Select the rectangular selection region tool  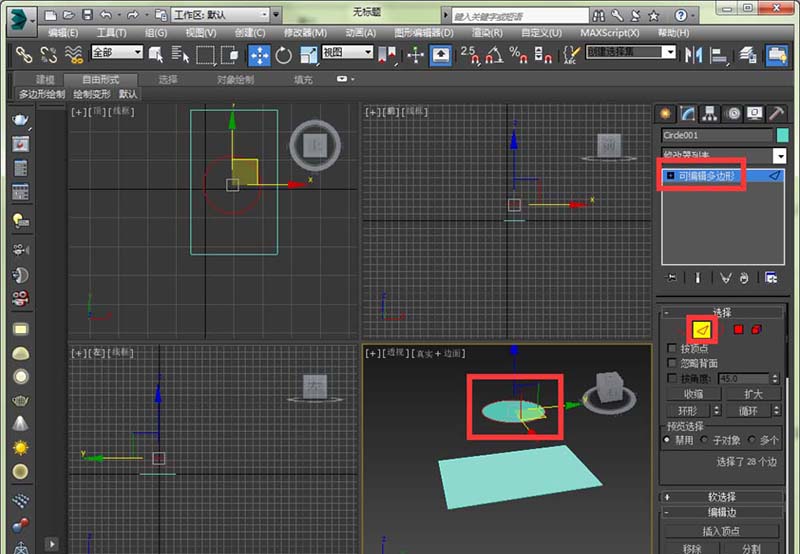point(205,54)
